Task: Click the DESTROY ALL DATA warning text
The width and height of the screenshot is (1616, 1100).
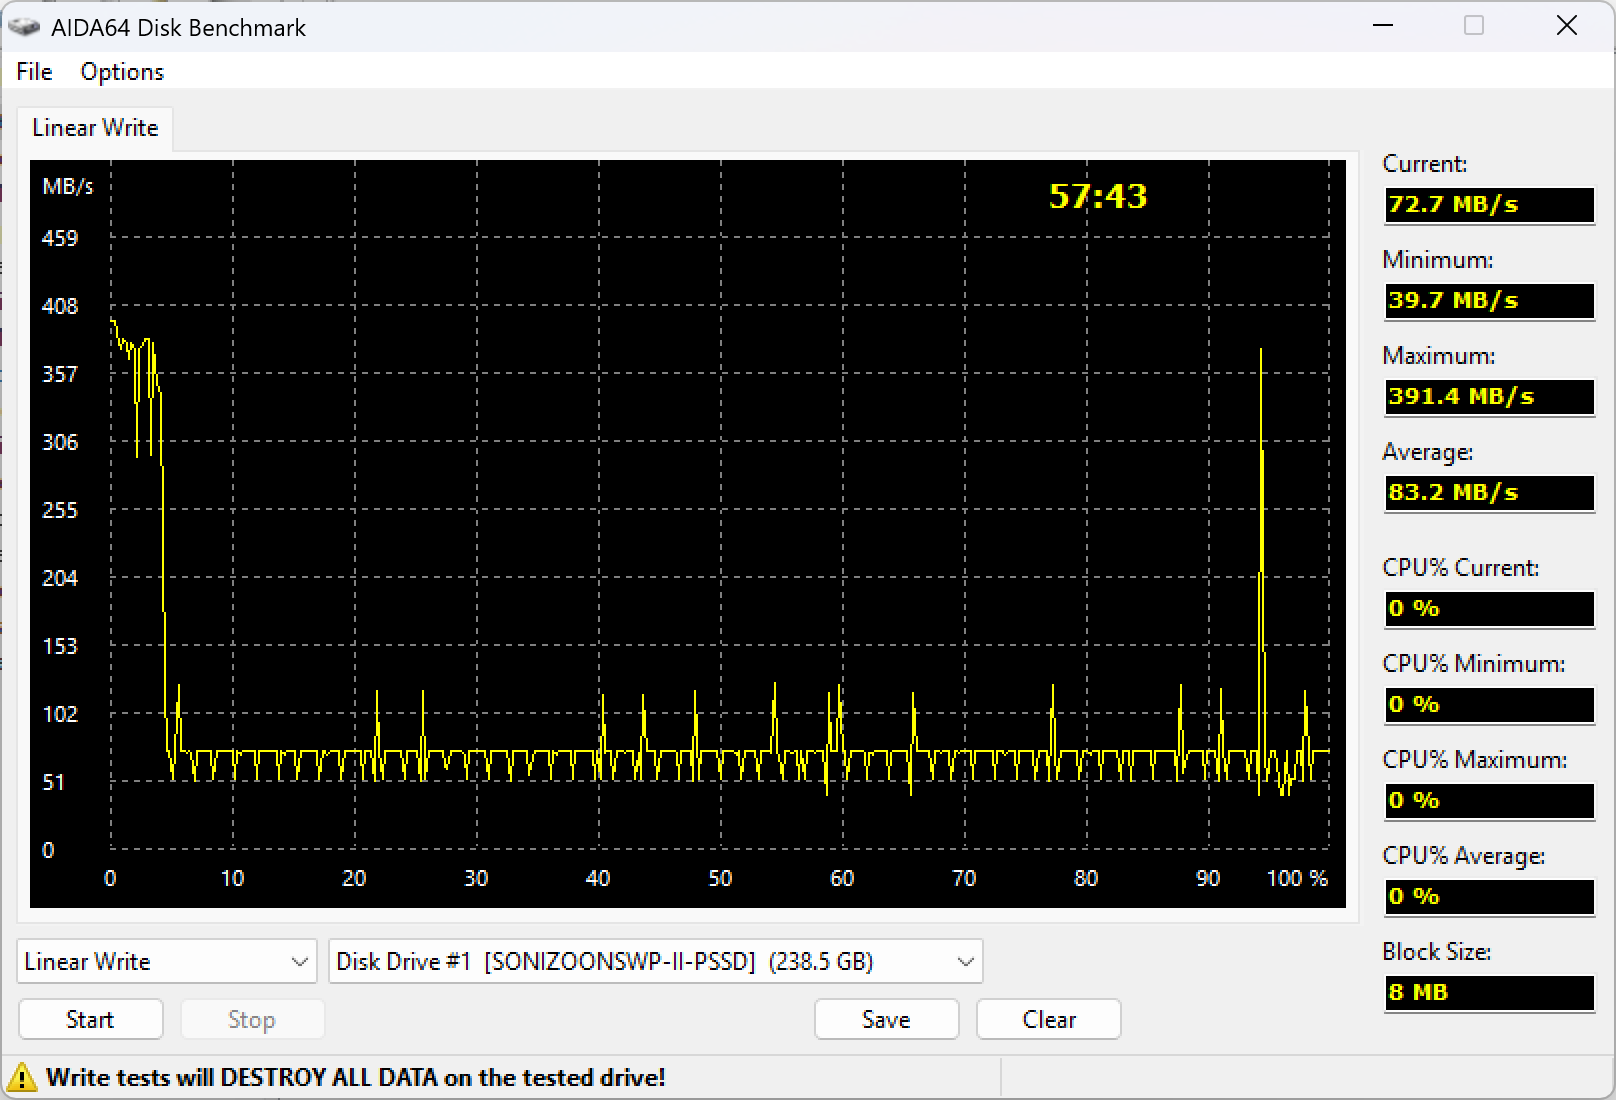Action: point(355,1077)
